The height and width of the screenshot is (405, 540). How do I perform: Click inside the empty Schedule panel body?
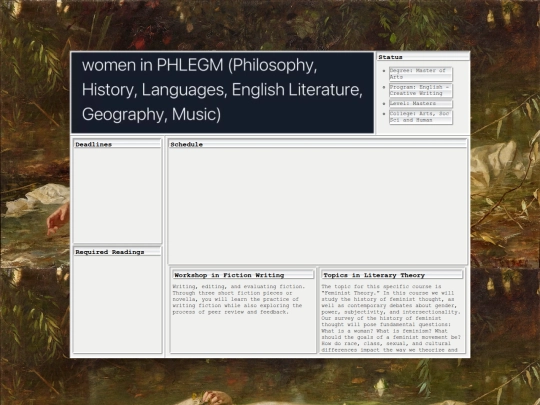point(317,206)
